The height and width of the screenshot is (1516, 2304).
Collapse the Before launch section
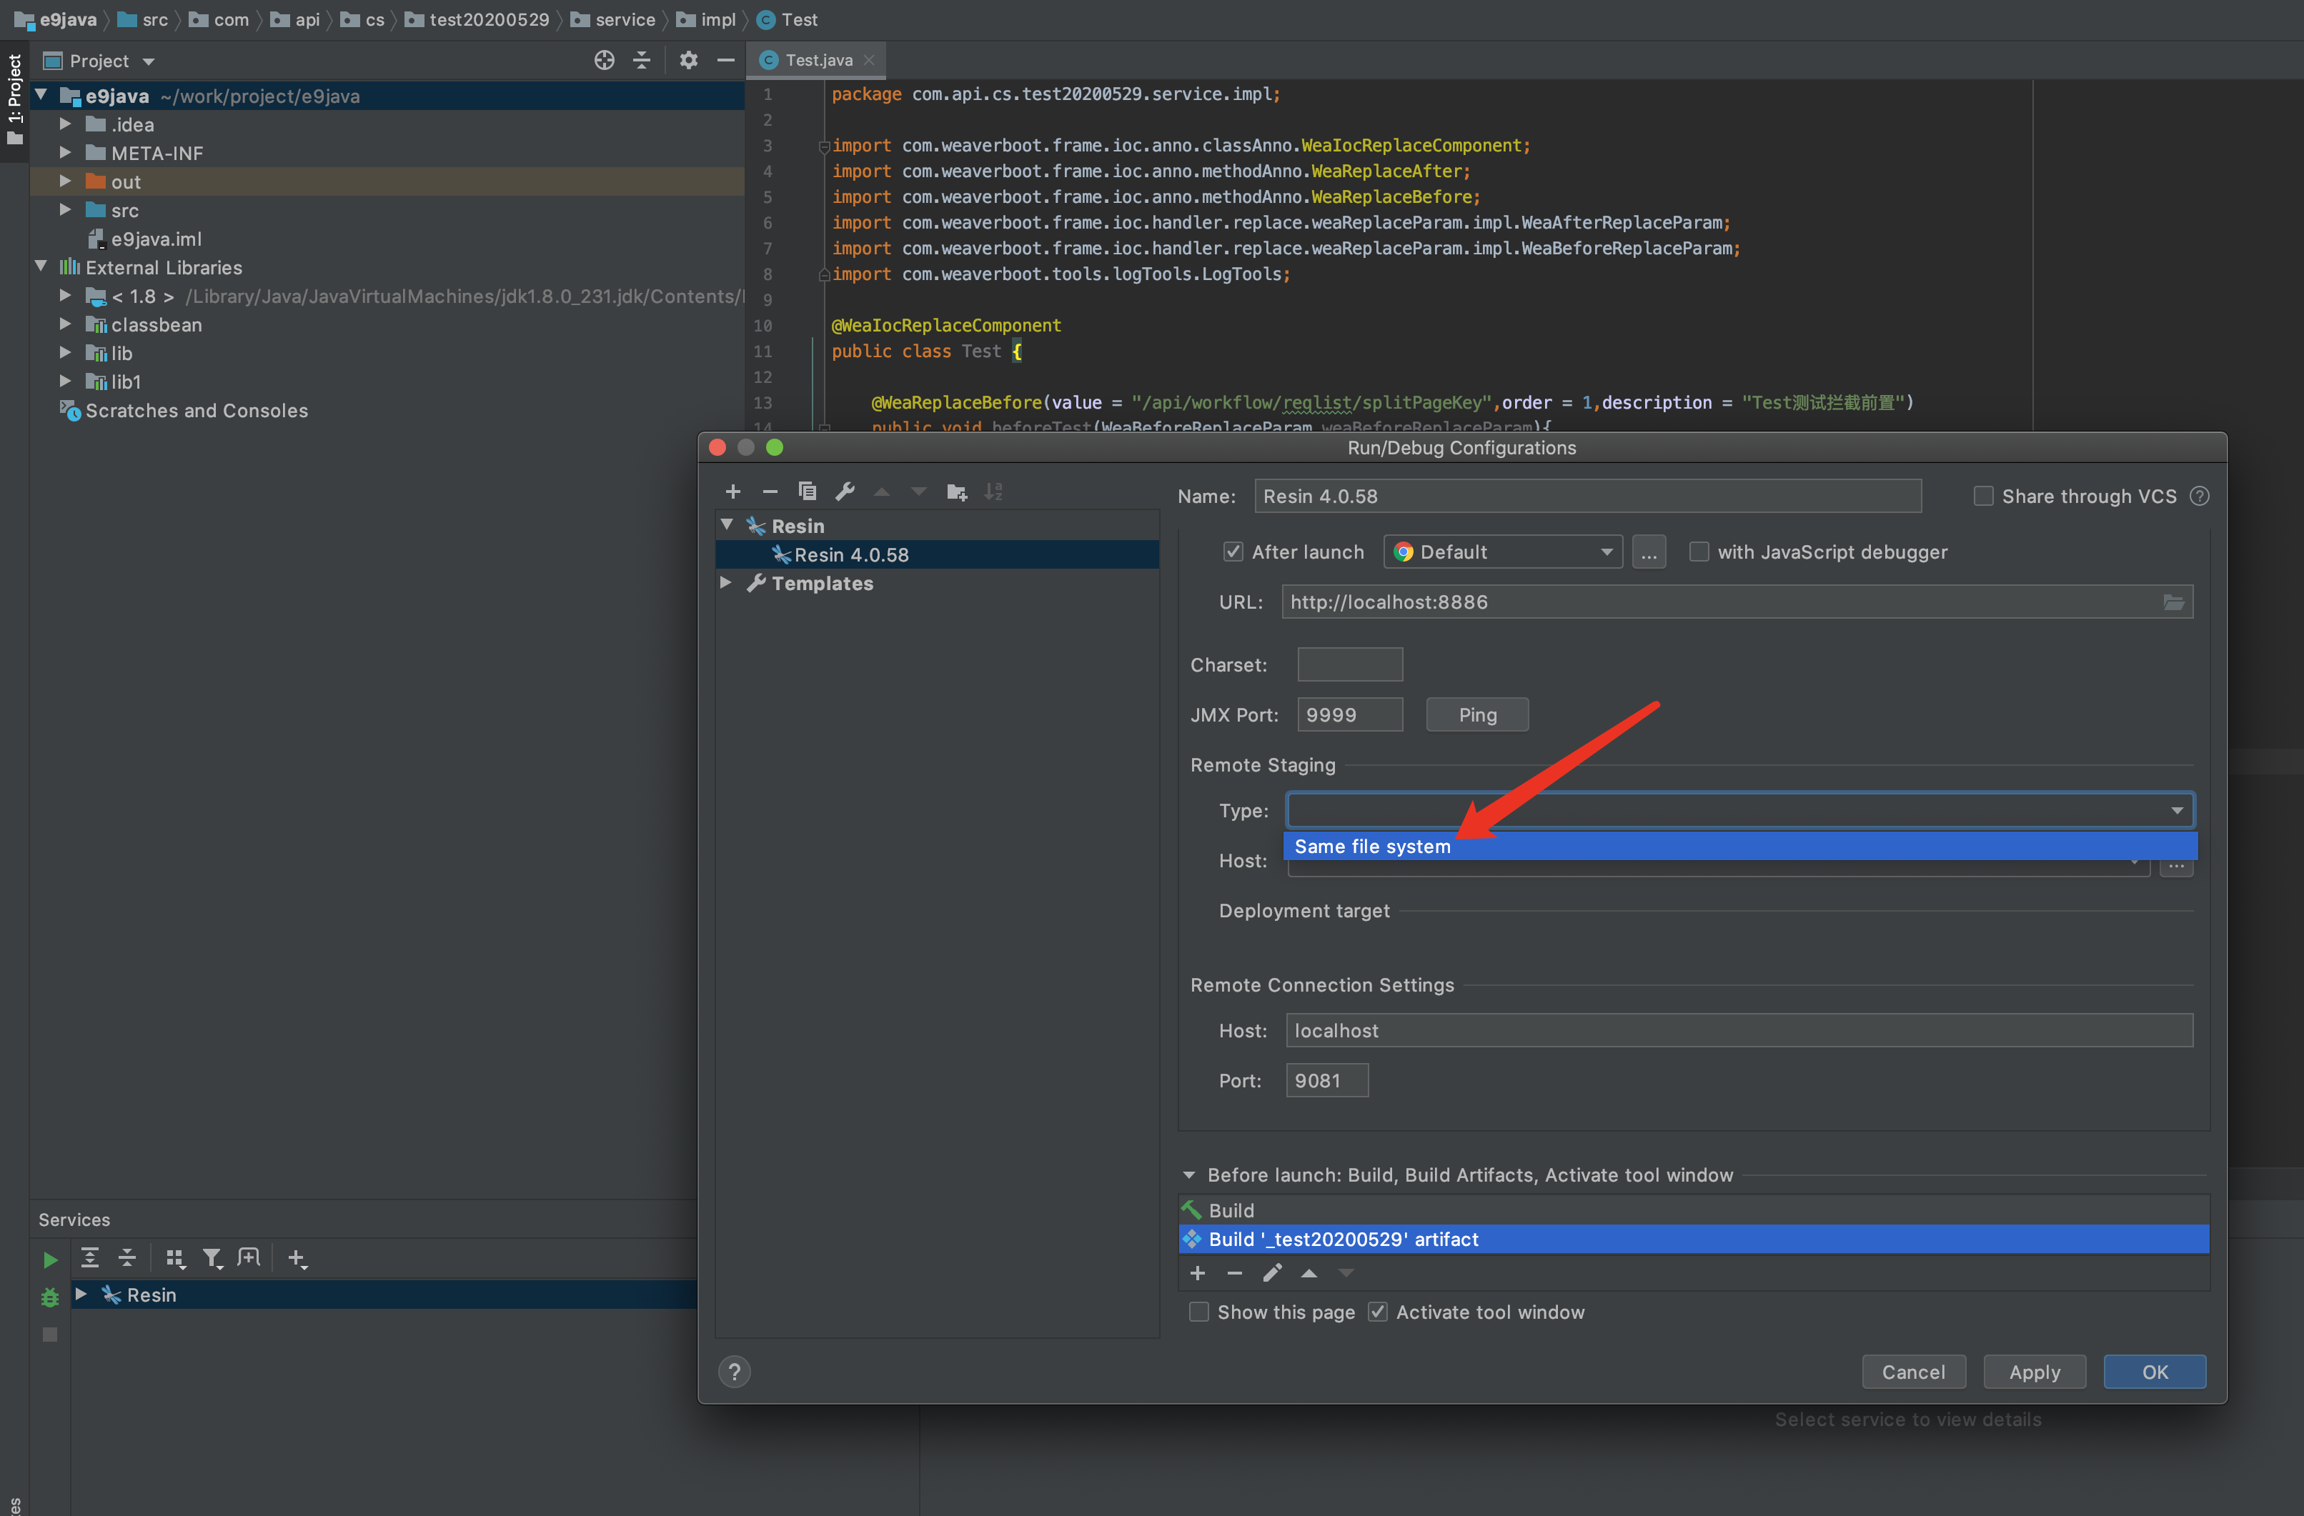(1190, 1175)
